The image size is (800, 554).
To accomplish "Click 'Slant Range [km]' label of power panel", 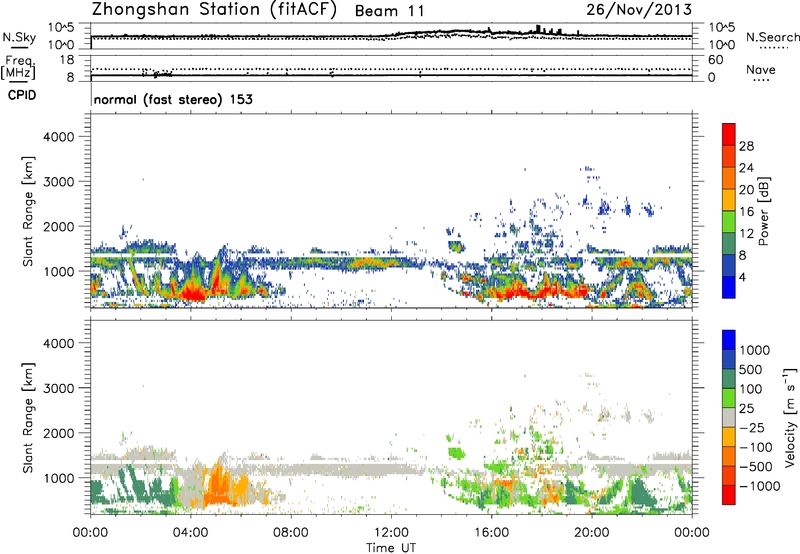I will pos(28,211).
